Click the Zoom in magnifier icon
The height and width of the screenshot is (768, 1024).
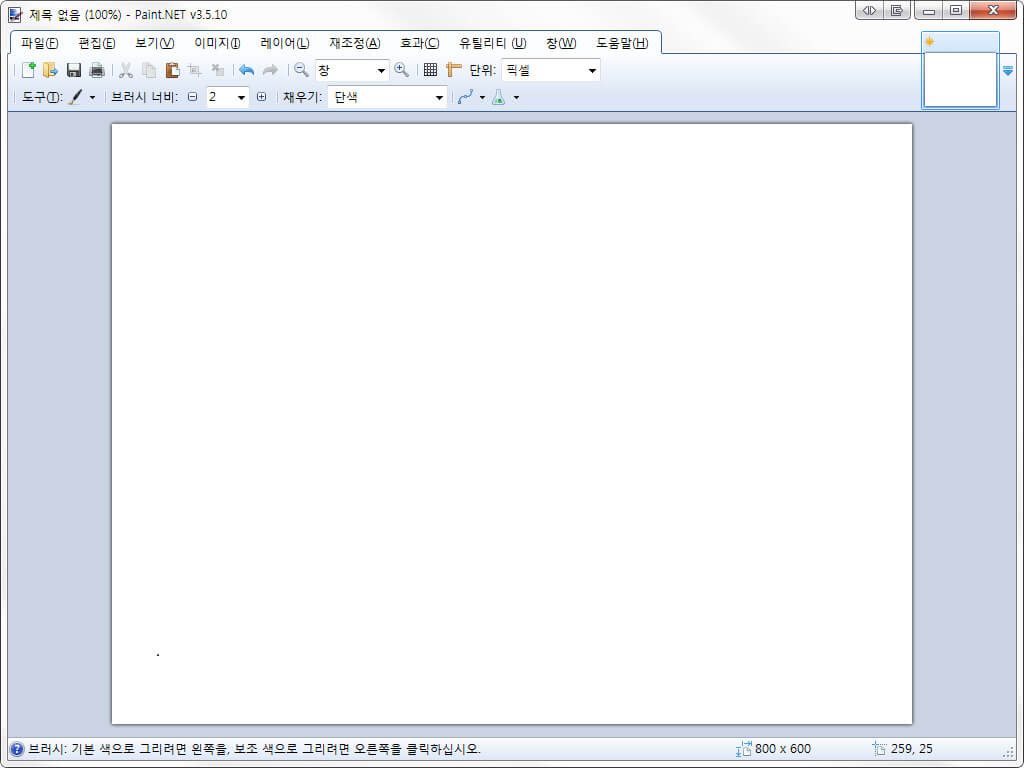click(401, 70)
